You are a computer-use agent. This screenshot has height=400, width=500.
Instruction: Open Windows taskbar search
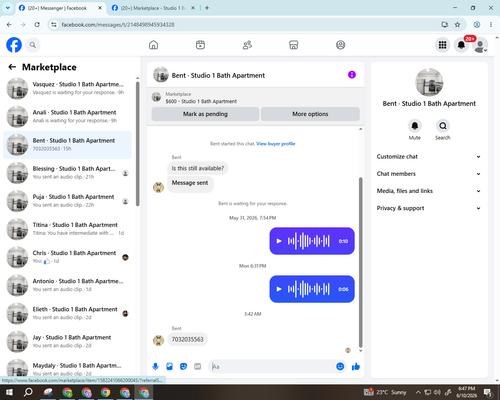click(x=28, y=392)
